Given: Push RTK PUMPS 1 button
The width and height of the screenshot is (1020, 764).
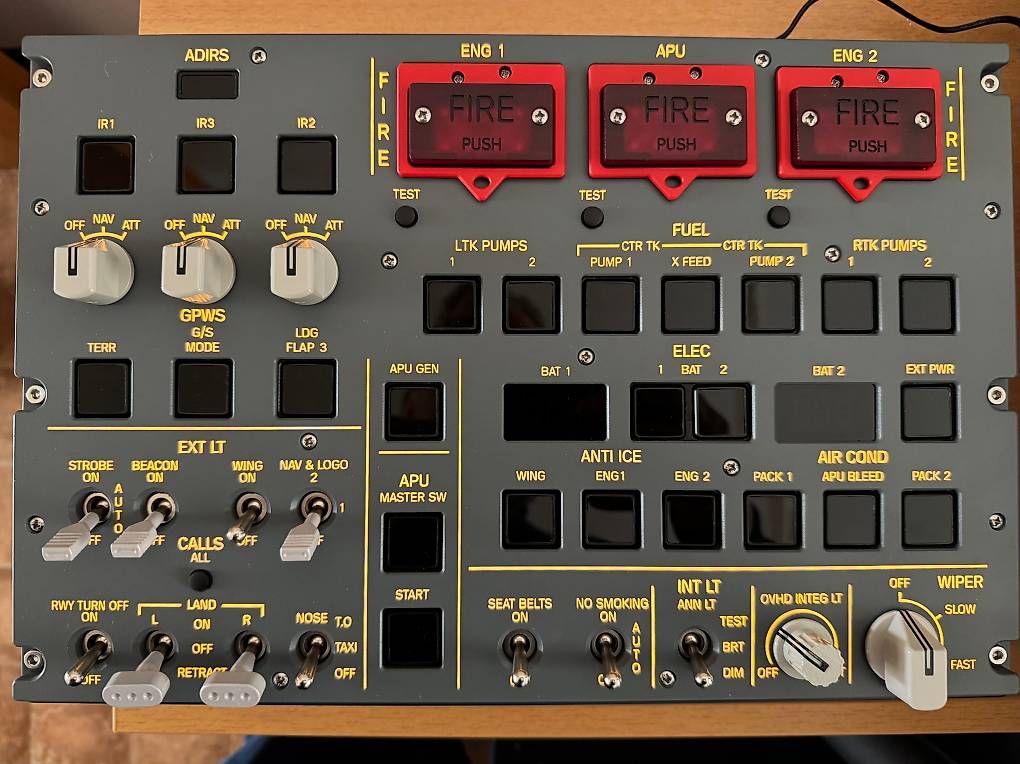Looking at the screenshot, I should coord(850,305).
